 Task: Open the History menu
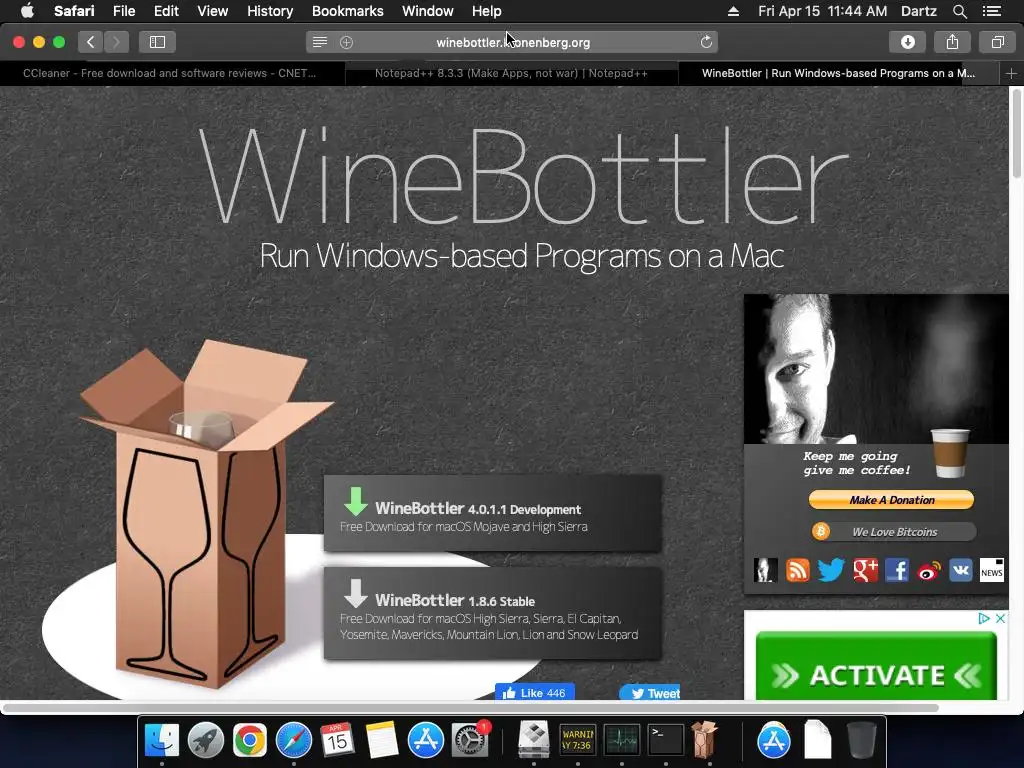(270, 11)
